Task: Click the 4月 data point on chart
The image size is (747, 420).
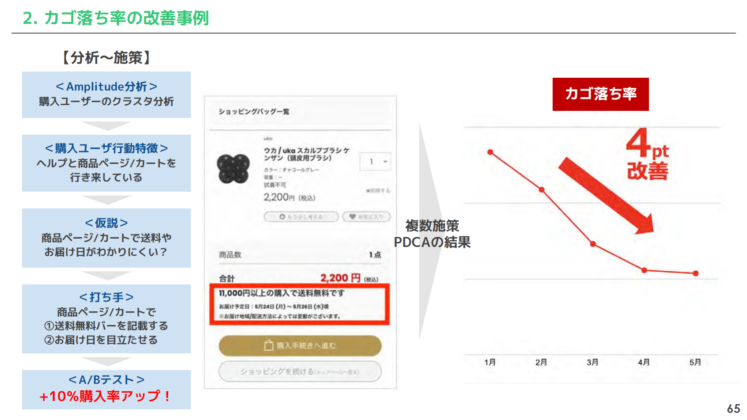Action: pyautogui.click(x=644, y=270)
